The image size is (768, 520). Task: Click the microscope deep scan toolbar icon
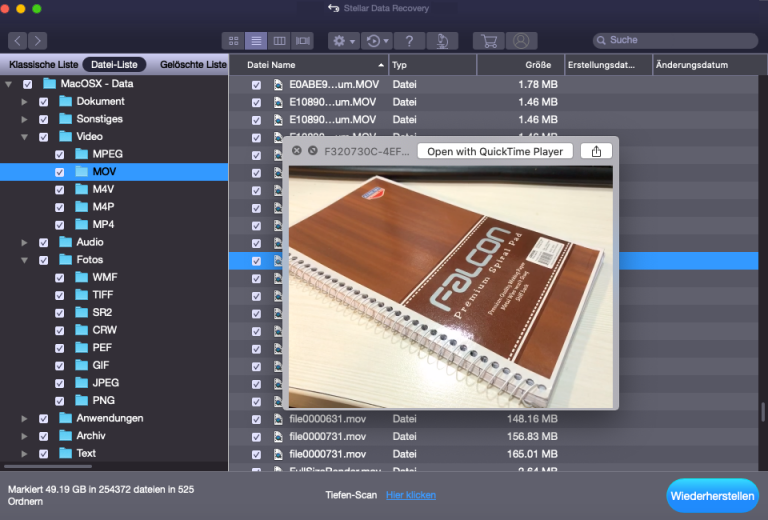(x=442, y=41)
